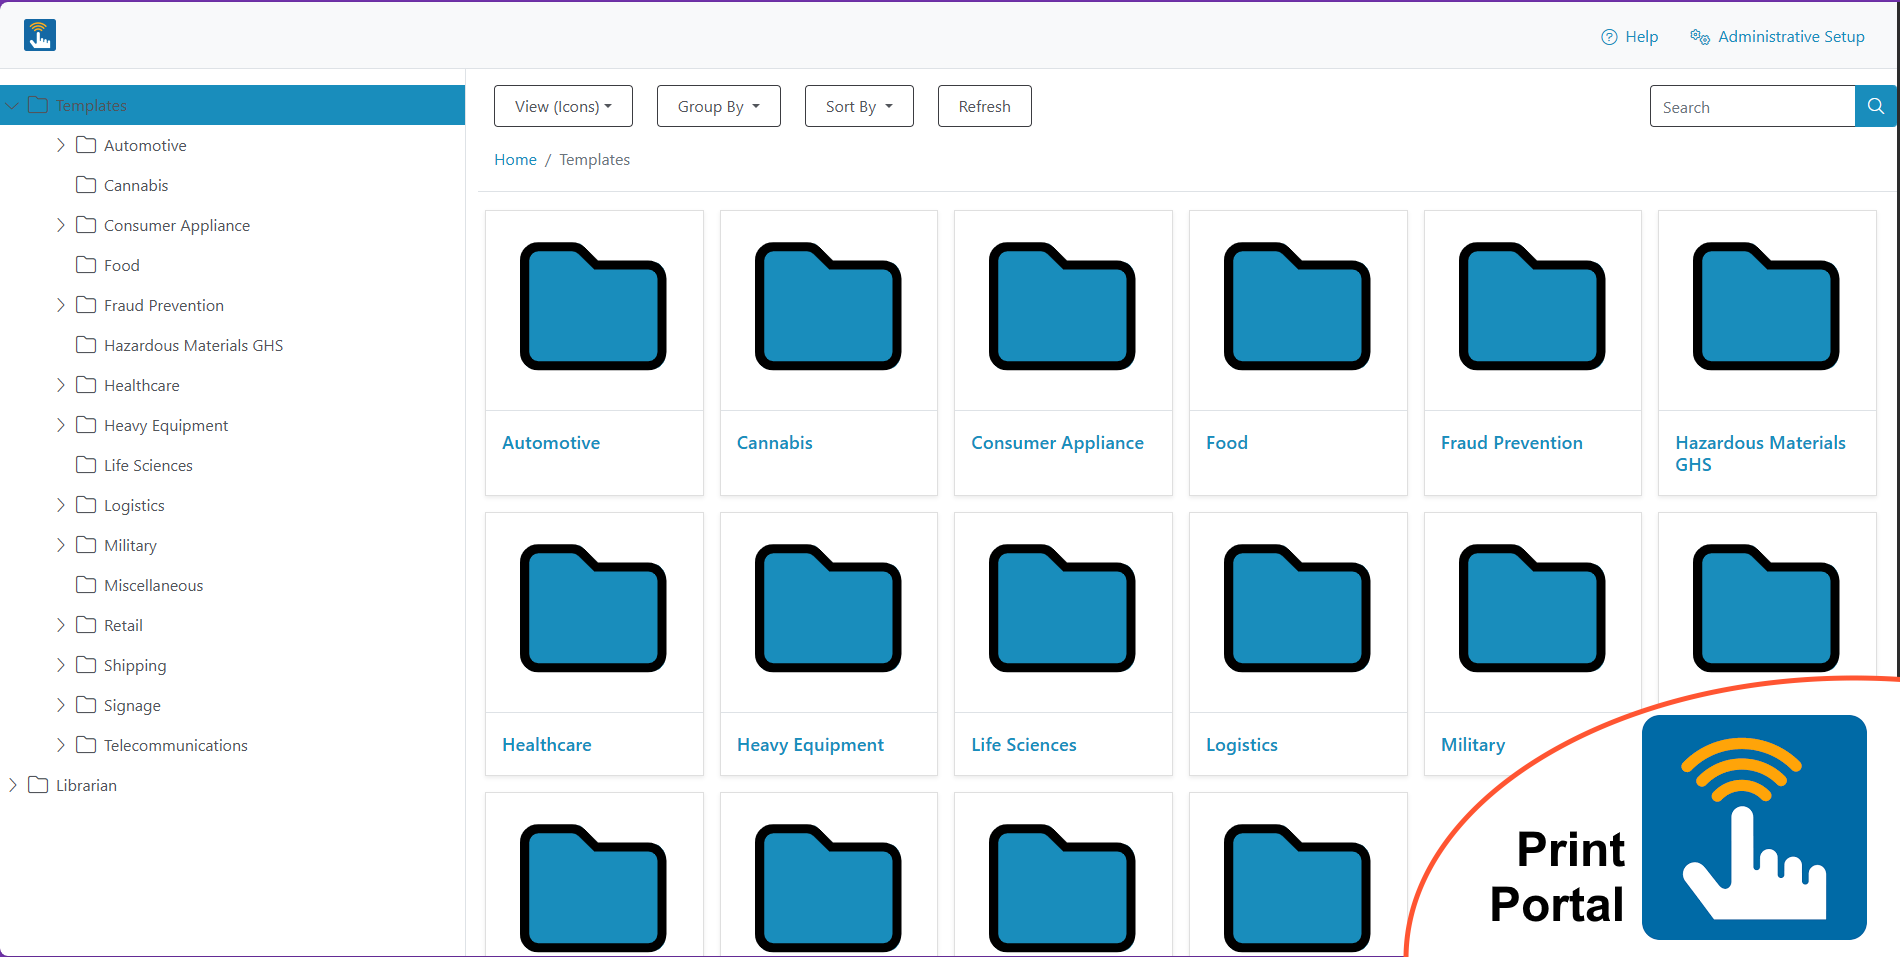Open the Military folder icon in grid

coord(1532,608)
